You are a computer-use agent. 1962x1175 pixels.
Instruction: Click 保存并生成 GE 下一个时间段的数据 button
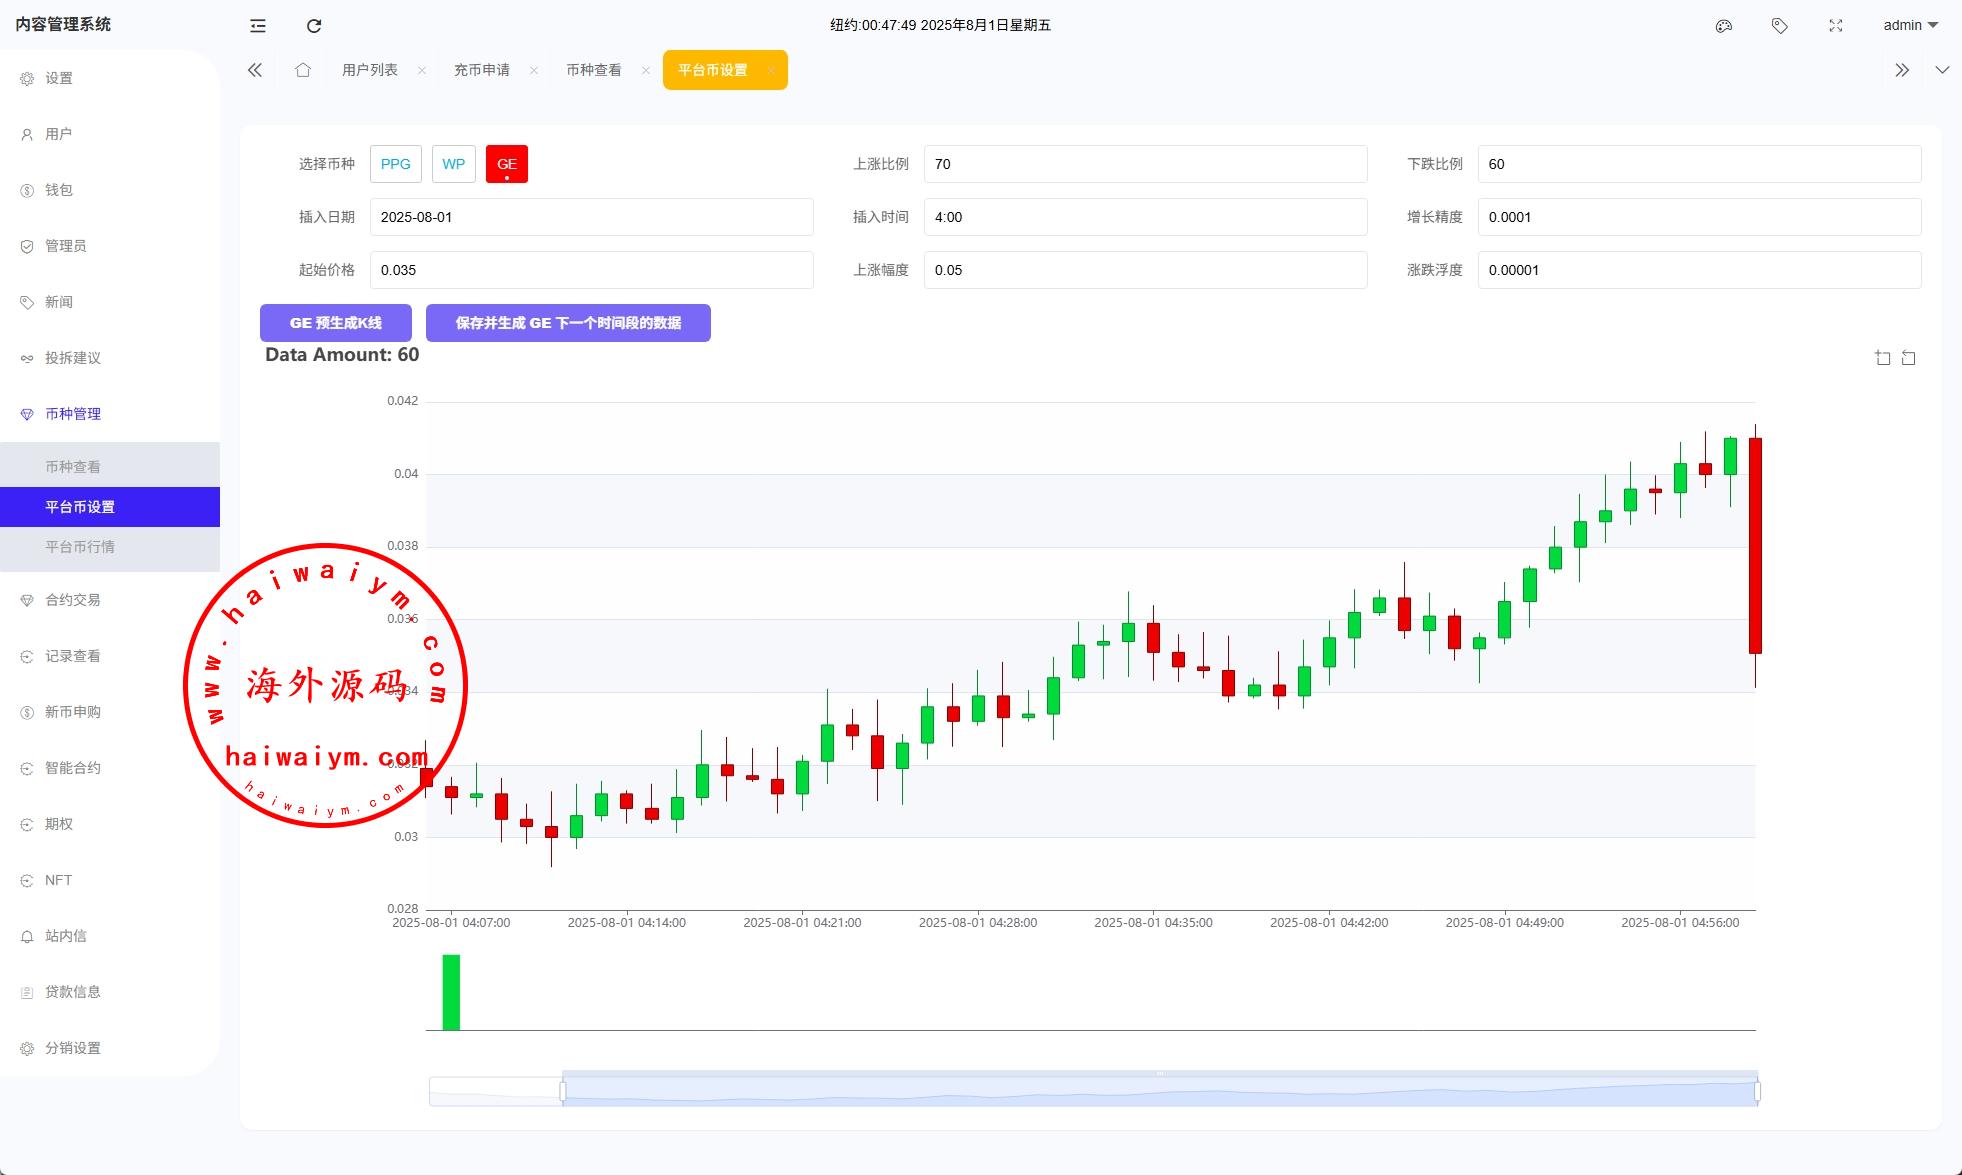click(x=568, y=323)
